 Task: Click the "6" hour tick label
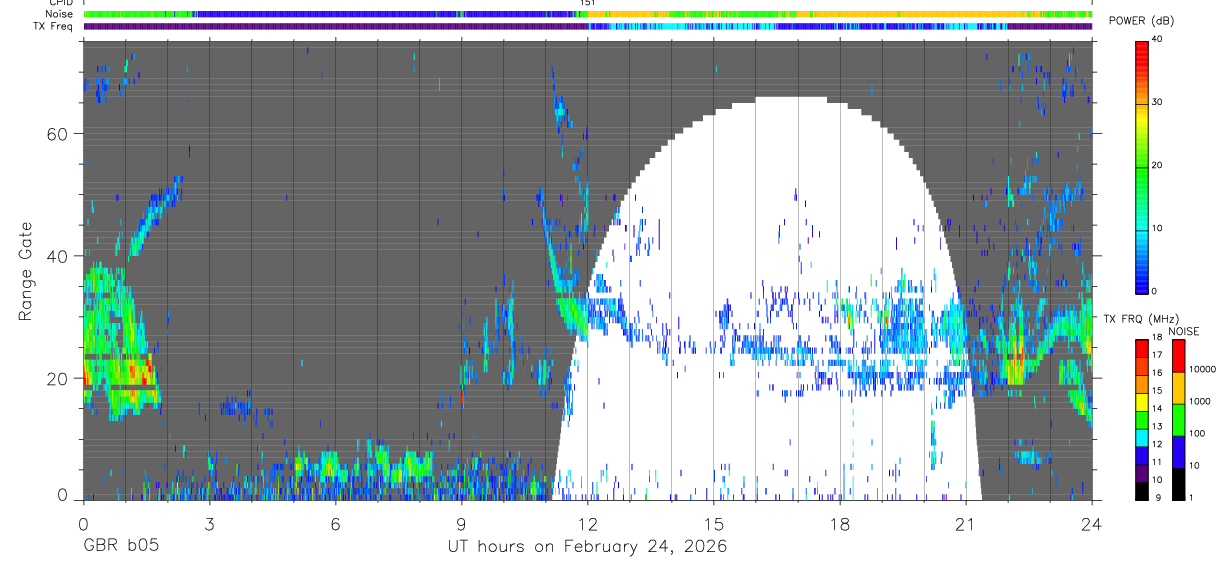pyautogui.click(x=335, y=523)
